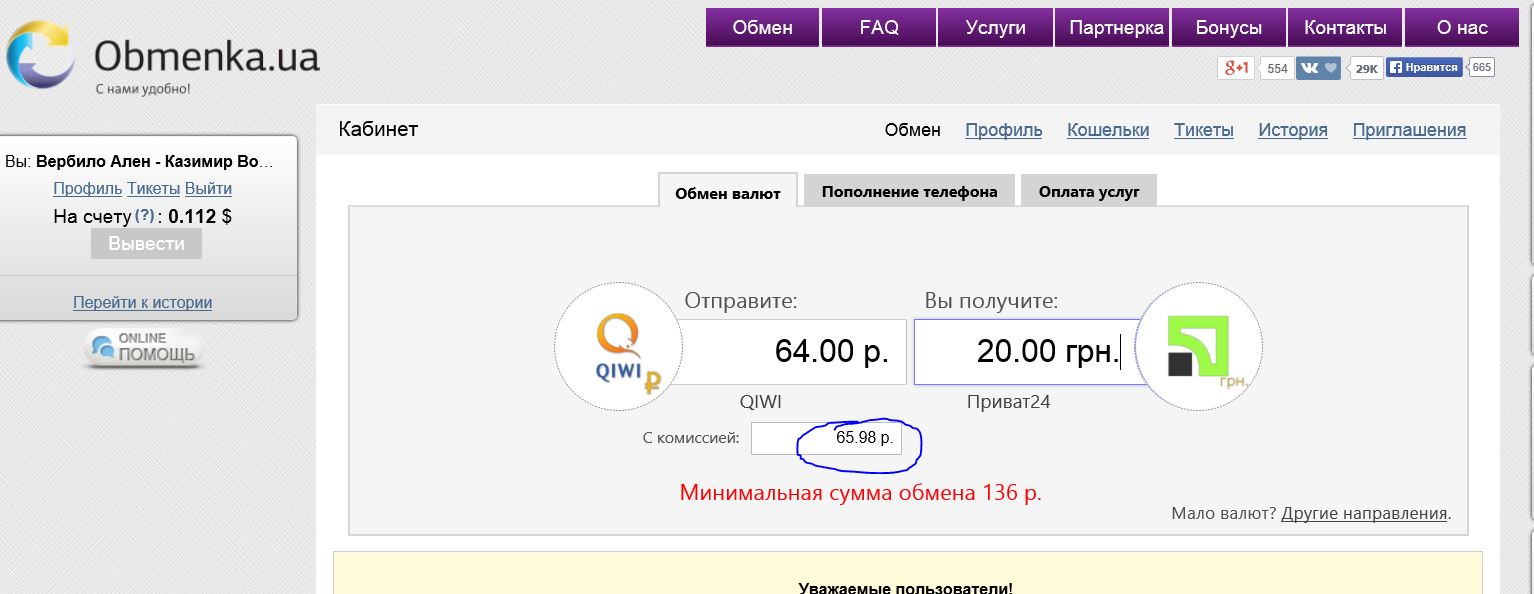Focus the Отправите amount field

click(x=794, y=351)
